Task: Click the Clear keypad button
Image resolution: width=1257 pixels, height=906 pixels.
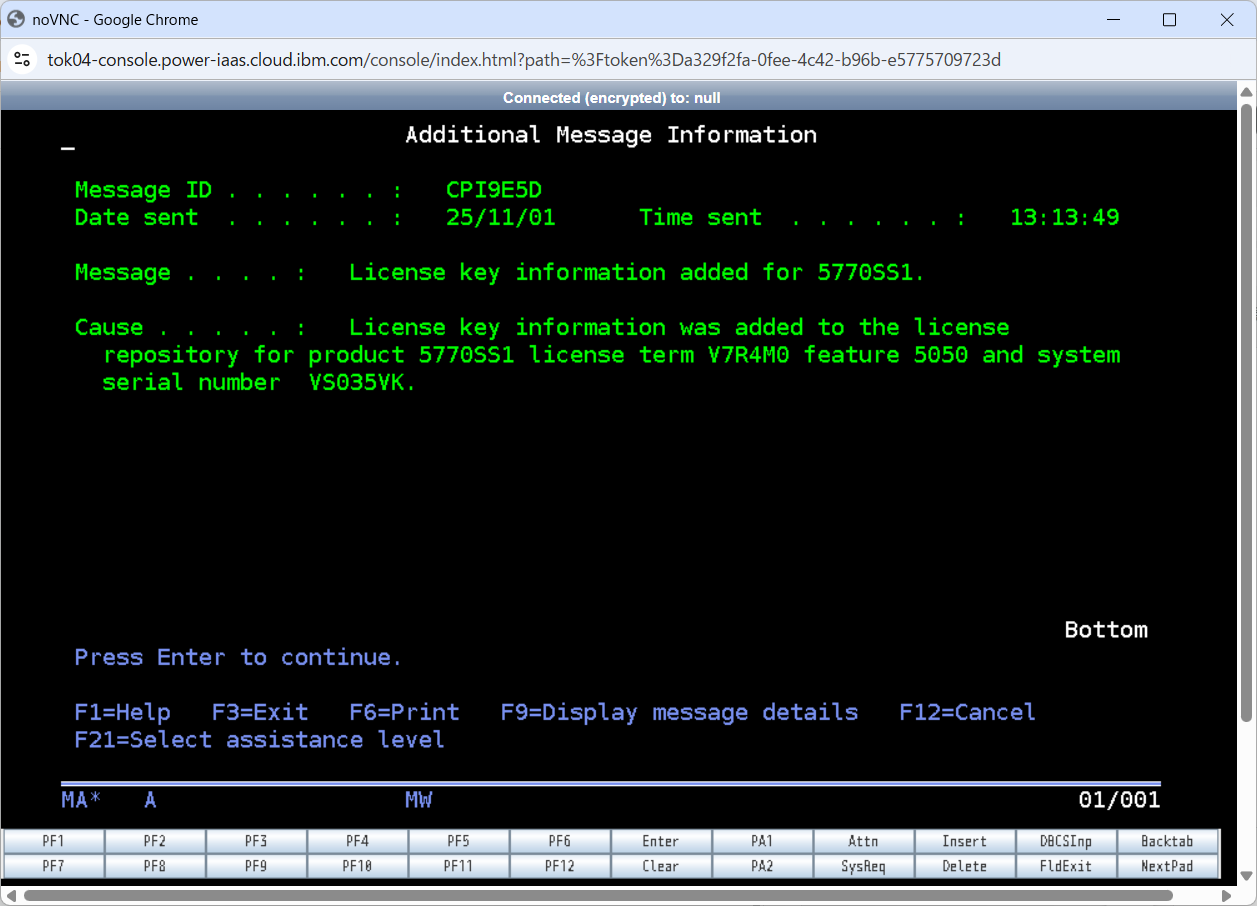Action: pyautogui.click(x=661, y=866)
